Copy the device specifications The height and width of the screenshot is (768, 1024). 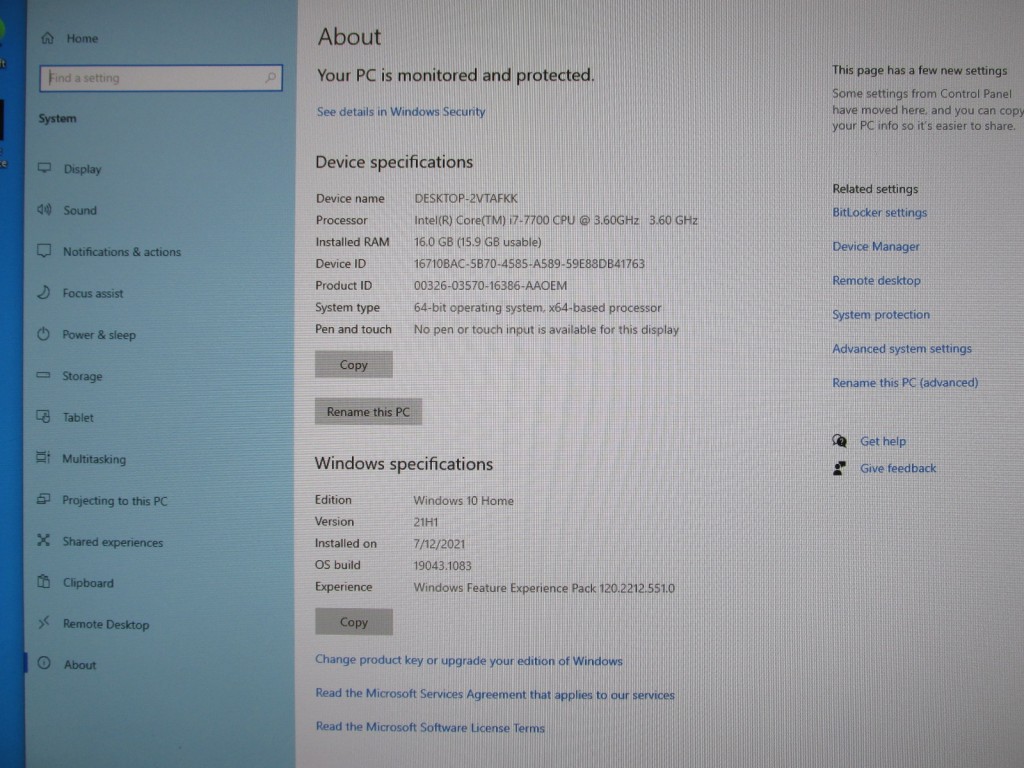pos(353,364)
